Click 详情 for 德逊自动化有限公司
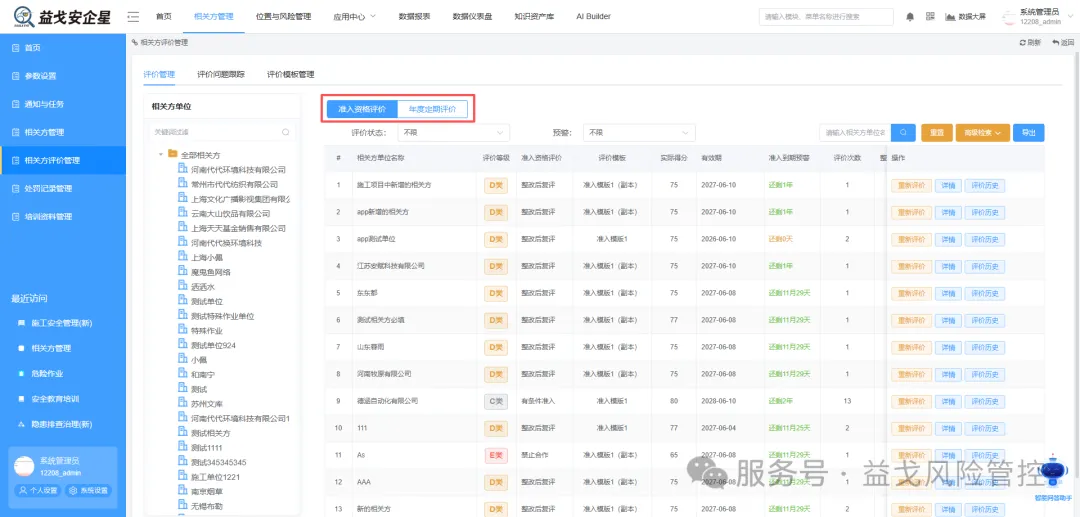This screenshot has height=517, width=1080. click(948, 401)
